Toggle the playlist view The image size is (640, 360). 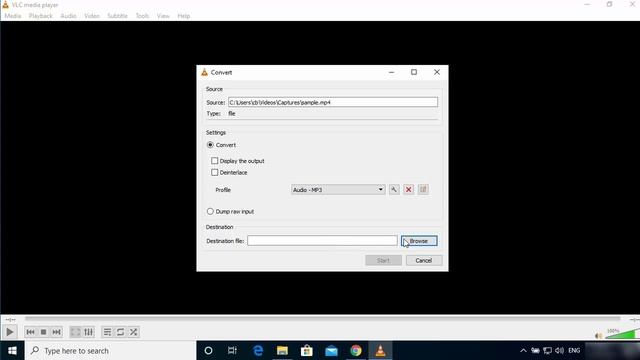tap(107, 332)
